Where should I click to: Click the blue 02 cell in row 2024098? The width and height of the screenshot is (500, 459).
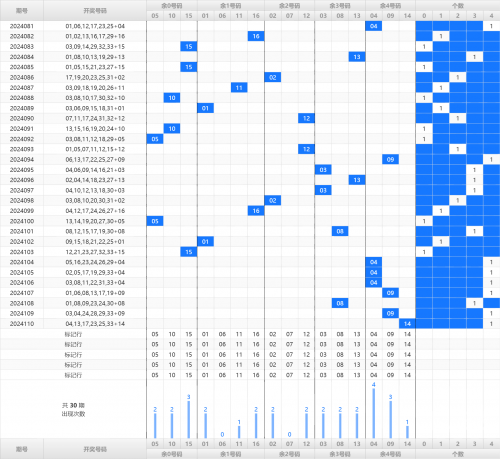coord(273,201)
